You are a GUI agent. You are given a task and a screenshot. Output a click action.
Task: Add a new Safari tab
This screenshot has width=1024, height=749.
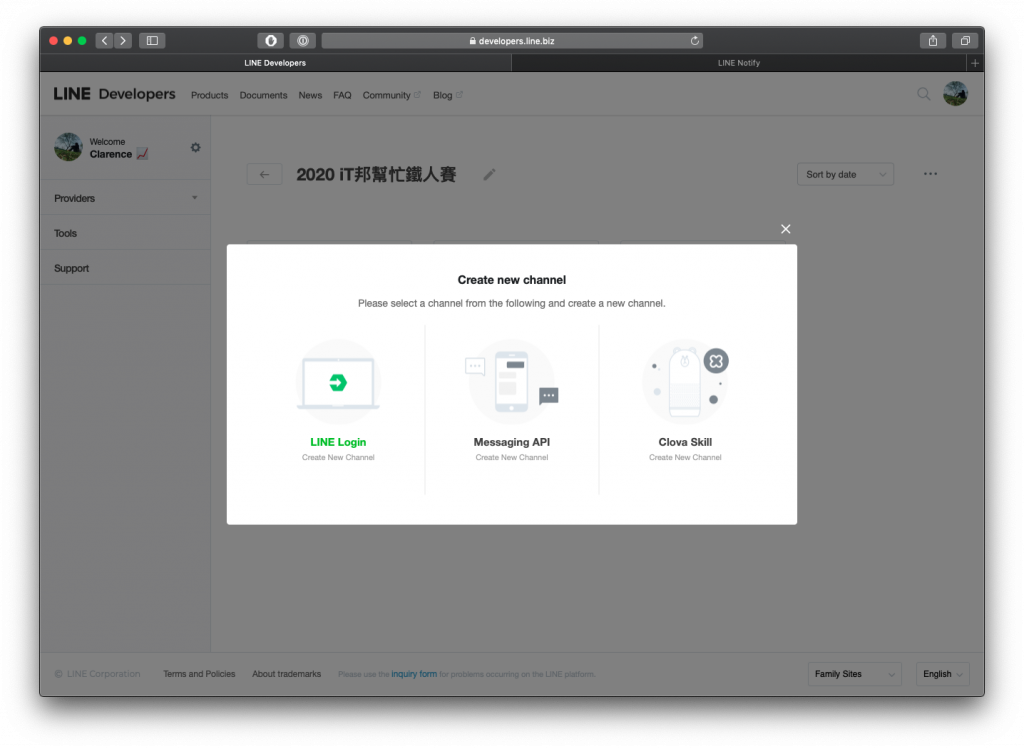coord(975,63)
